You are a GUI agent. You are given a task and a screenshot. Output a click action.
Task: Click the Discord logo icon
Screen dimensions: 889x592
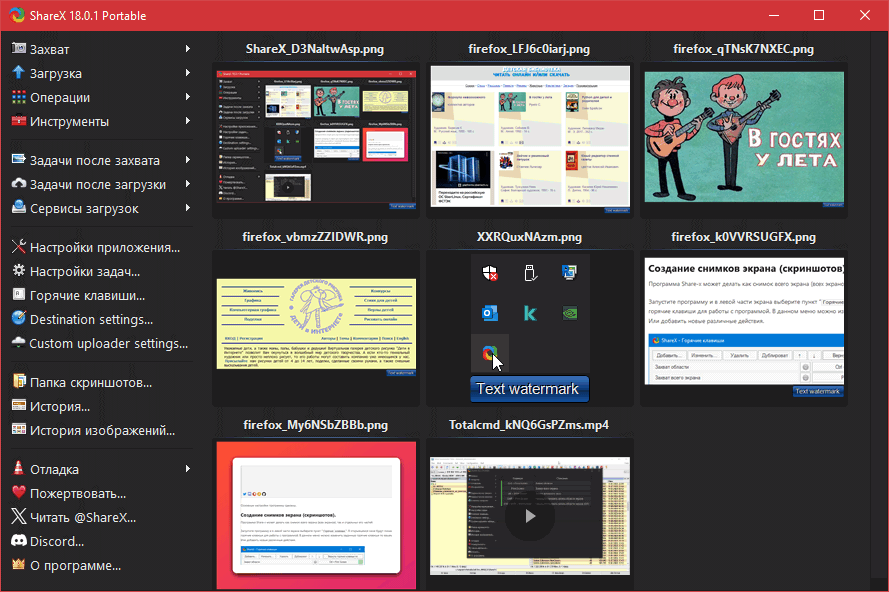pos(18,541)
